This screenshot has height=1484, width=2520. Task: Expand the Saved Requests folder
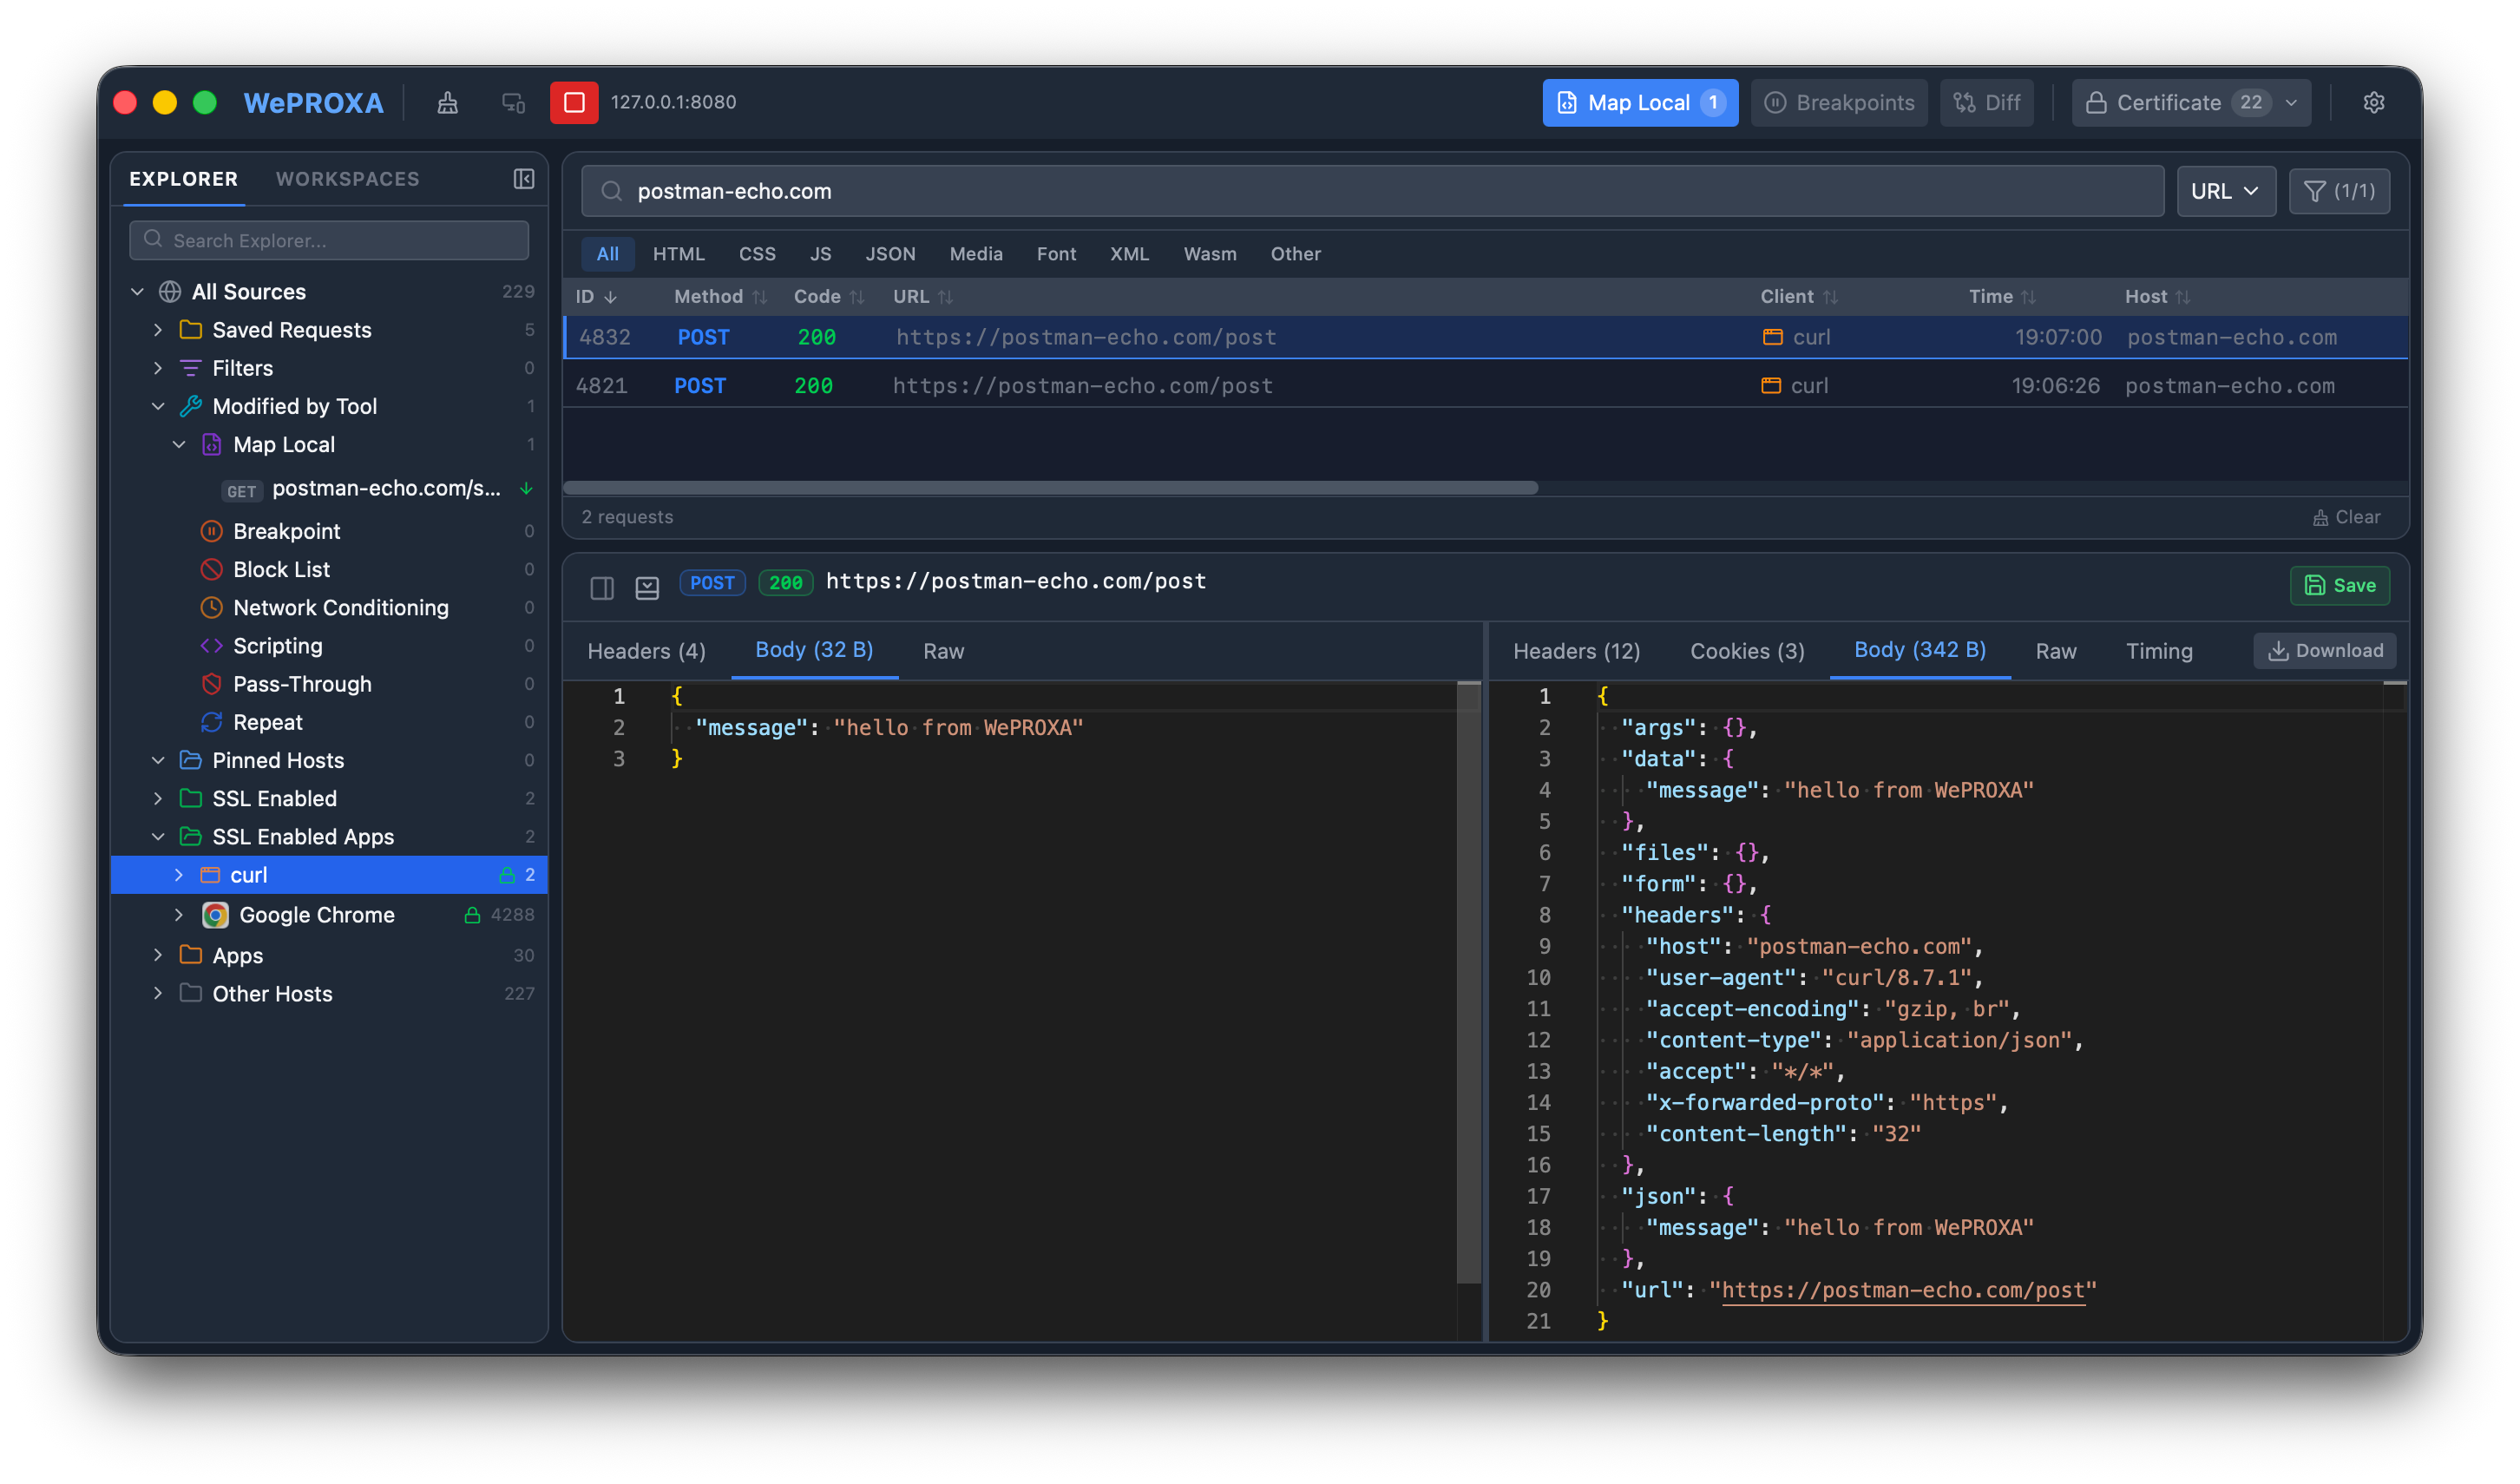158,330
